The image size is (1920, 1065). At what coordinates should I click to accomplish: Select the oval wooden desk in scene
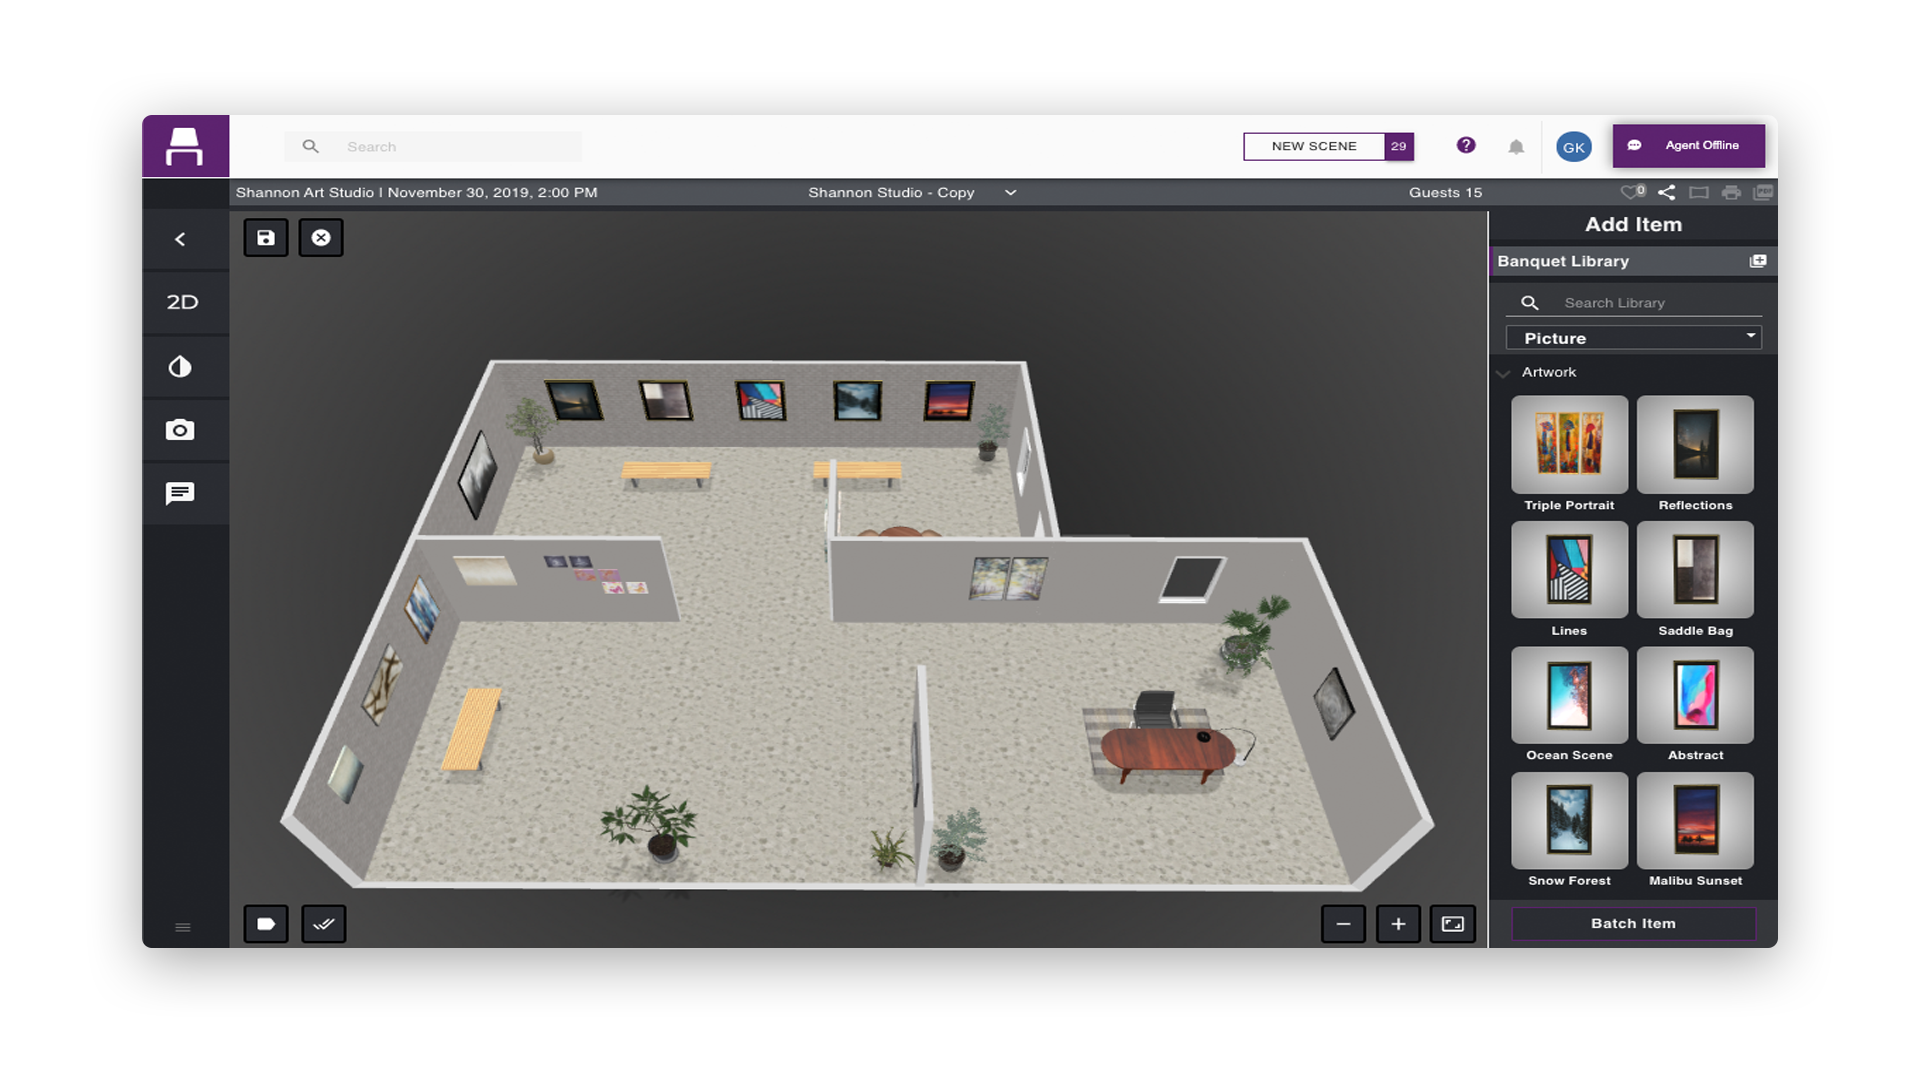click(1168, 753)
